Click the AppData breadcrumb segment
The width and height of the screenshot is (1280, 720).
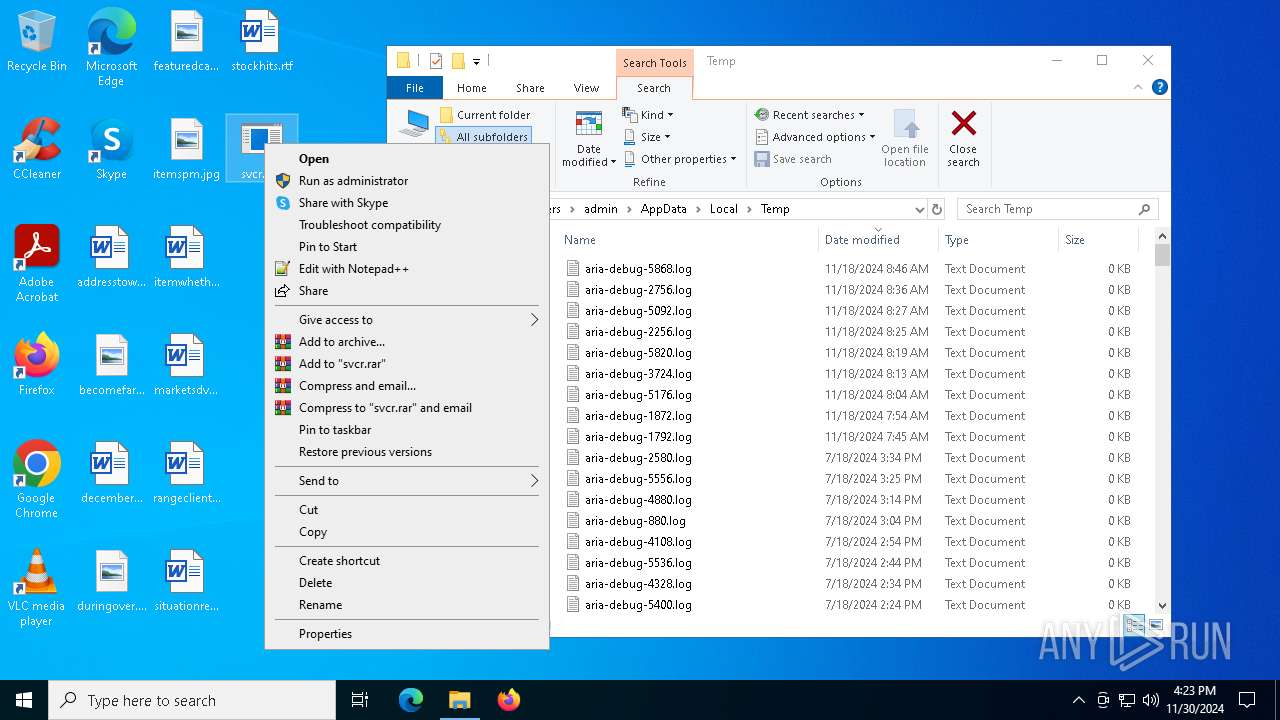click(x=663, y=209)
